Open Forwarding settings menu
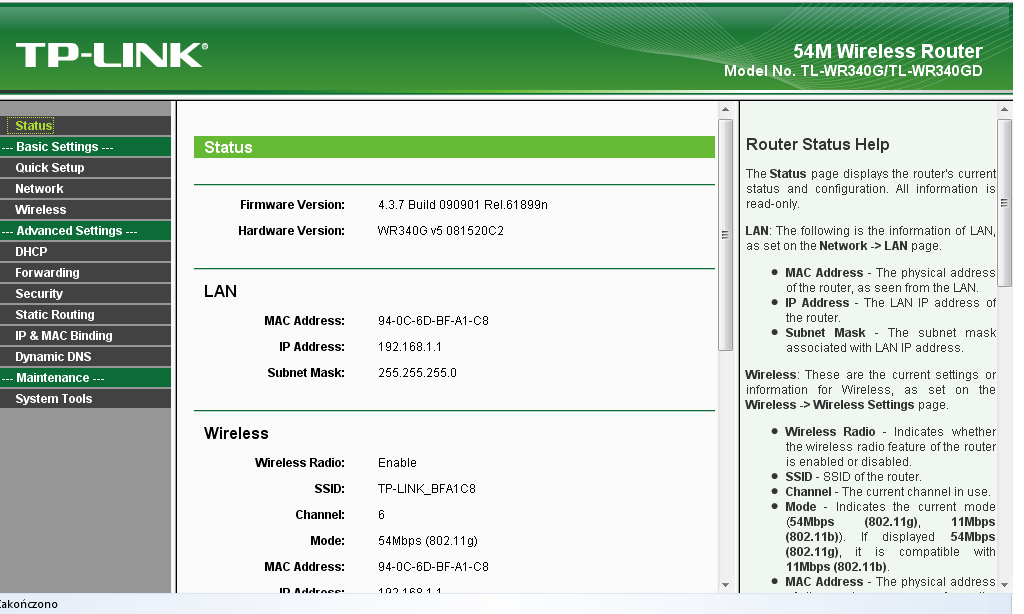 tap(47, 272)
